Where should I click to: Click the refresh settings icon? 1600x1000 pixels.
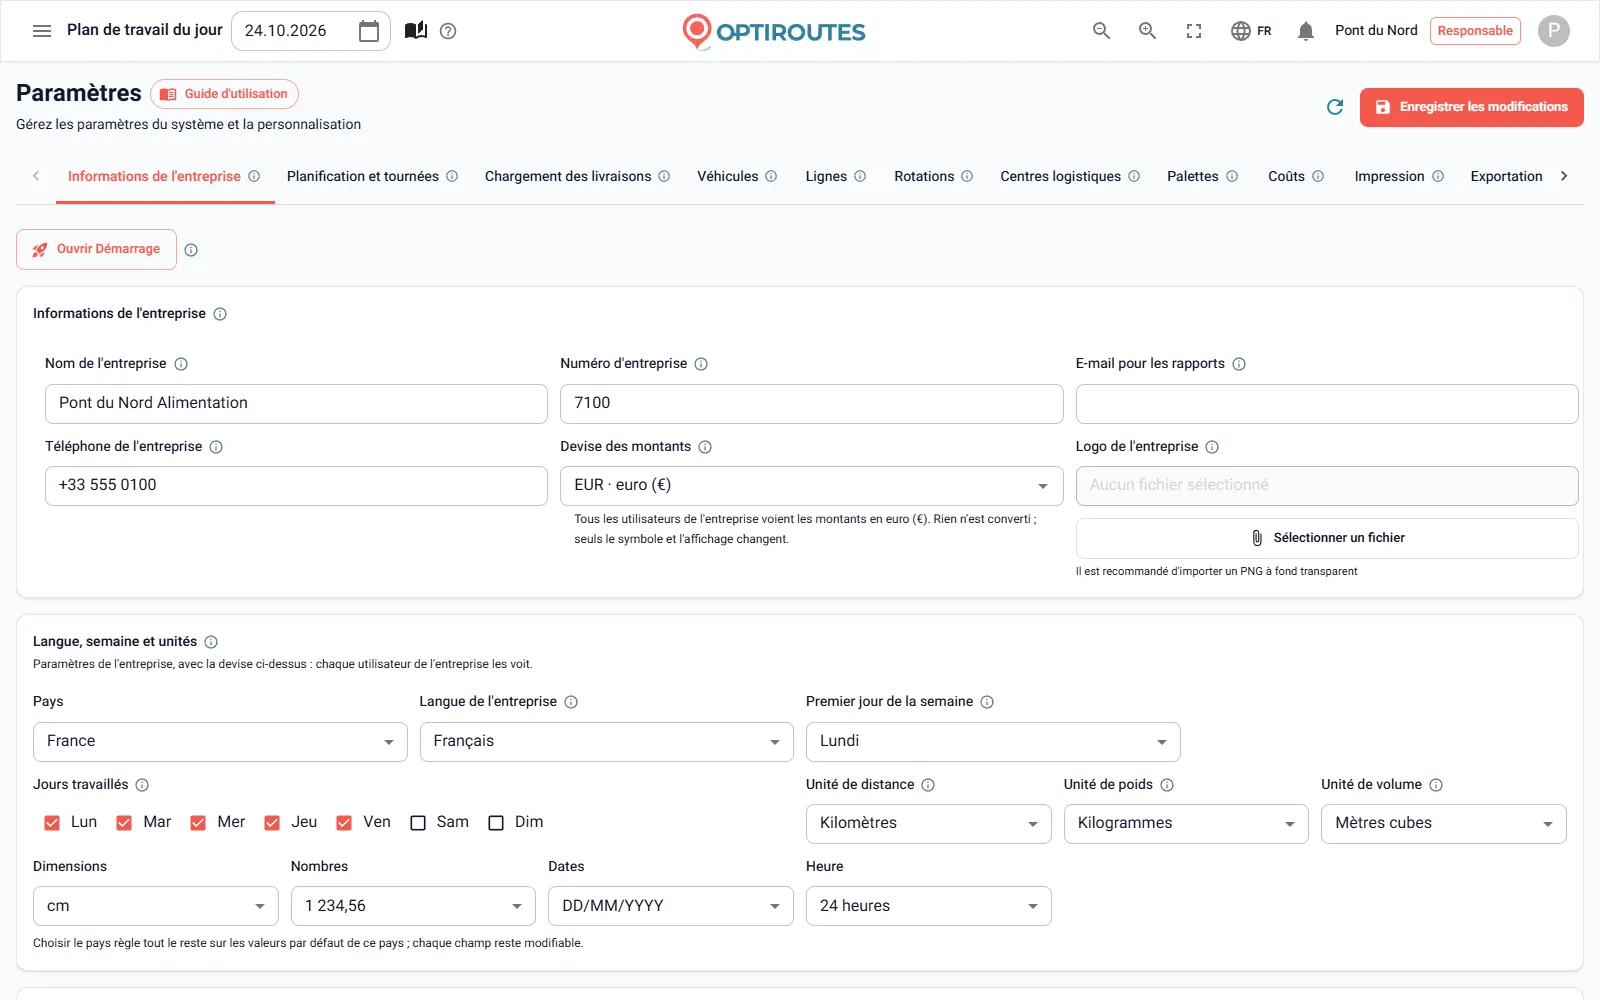coord(1335,107)
